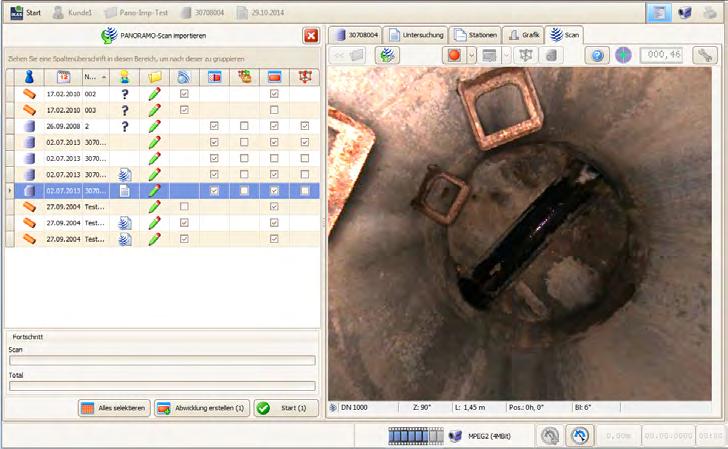
Task: Click the film strip indicator in status bar
Action: (x=416, y=436)
